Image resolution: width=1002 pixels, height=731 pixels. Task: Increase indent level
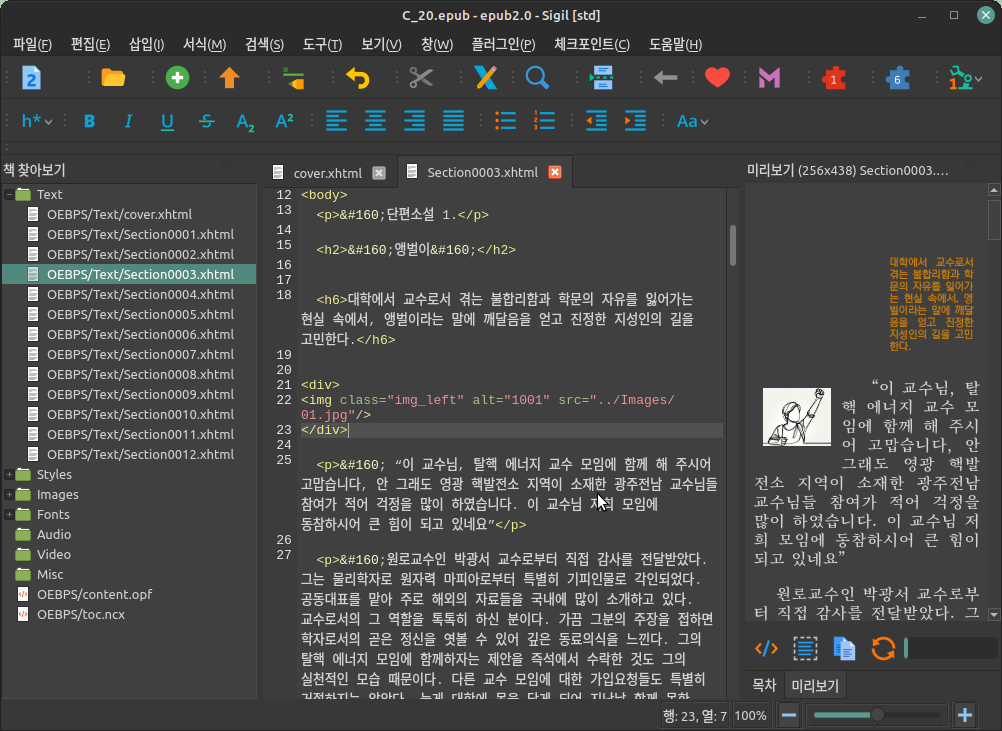[x=635, y=121]
